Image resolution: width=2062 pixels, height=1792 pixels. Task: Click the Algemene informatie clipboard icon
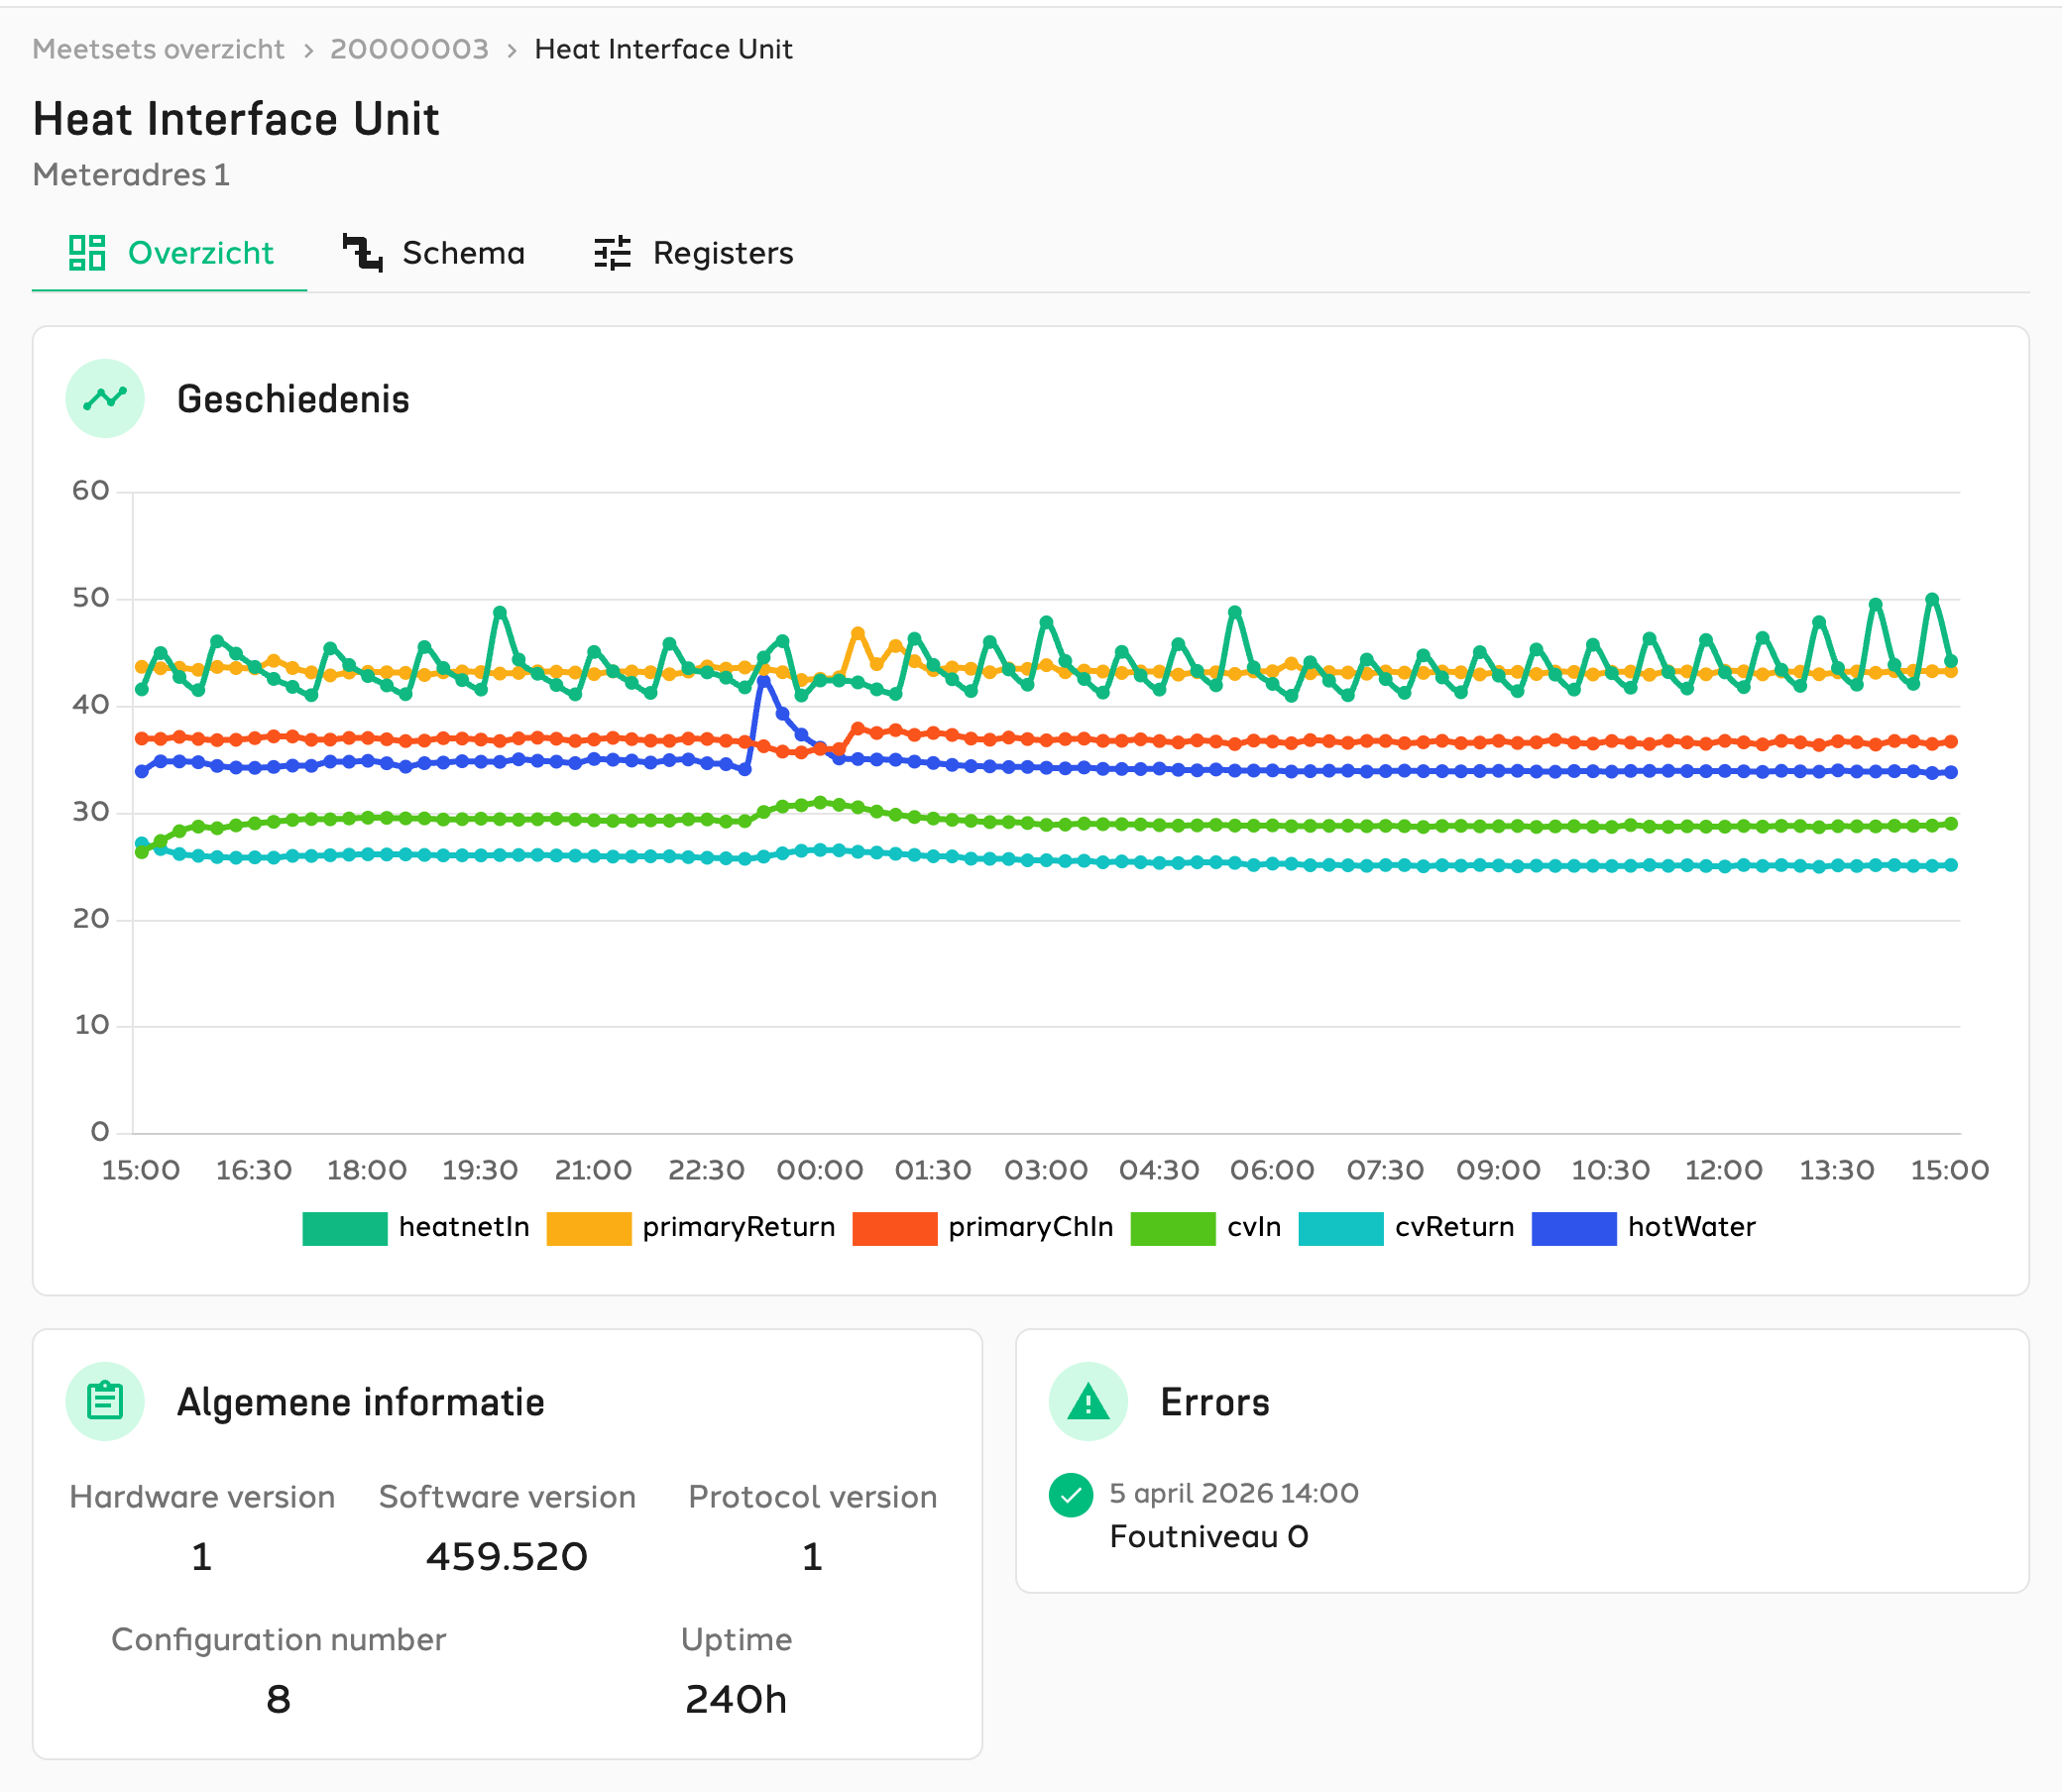tap(105, 1401)
